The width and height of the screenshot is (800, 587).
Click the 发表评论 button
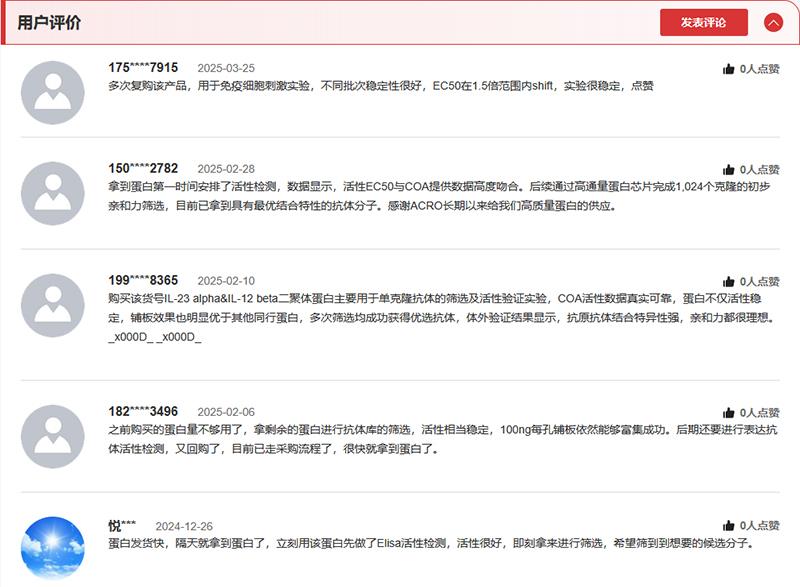703,22
